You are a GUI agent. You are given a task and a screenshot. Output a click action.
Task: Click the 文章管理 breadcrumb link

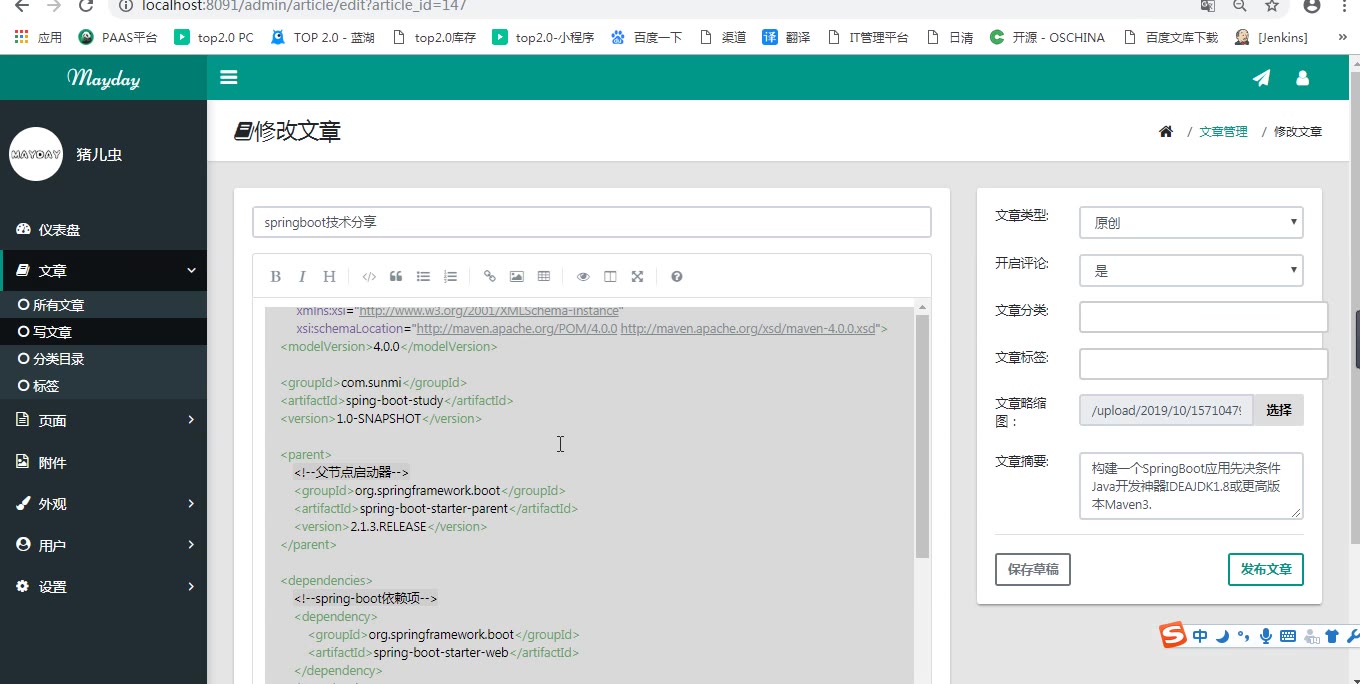coord(1223,131)
